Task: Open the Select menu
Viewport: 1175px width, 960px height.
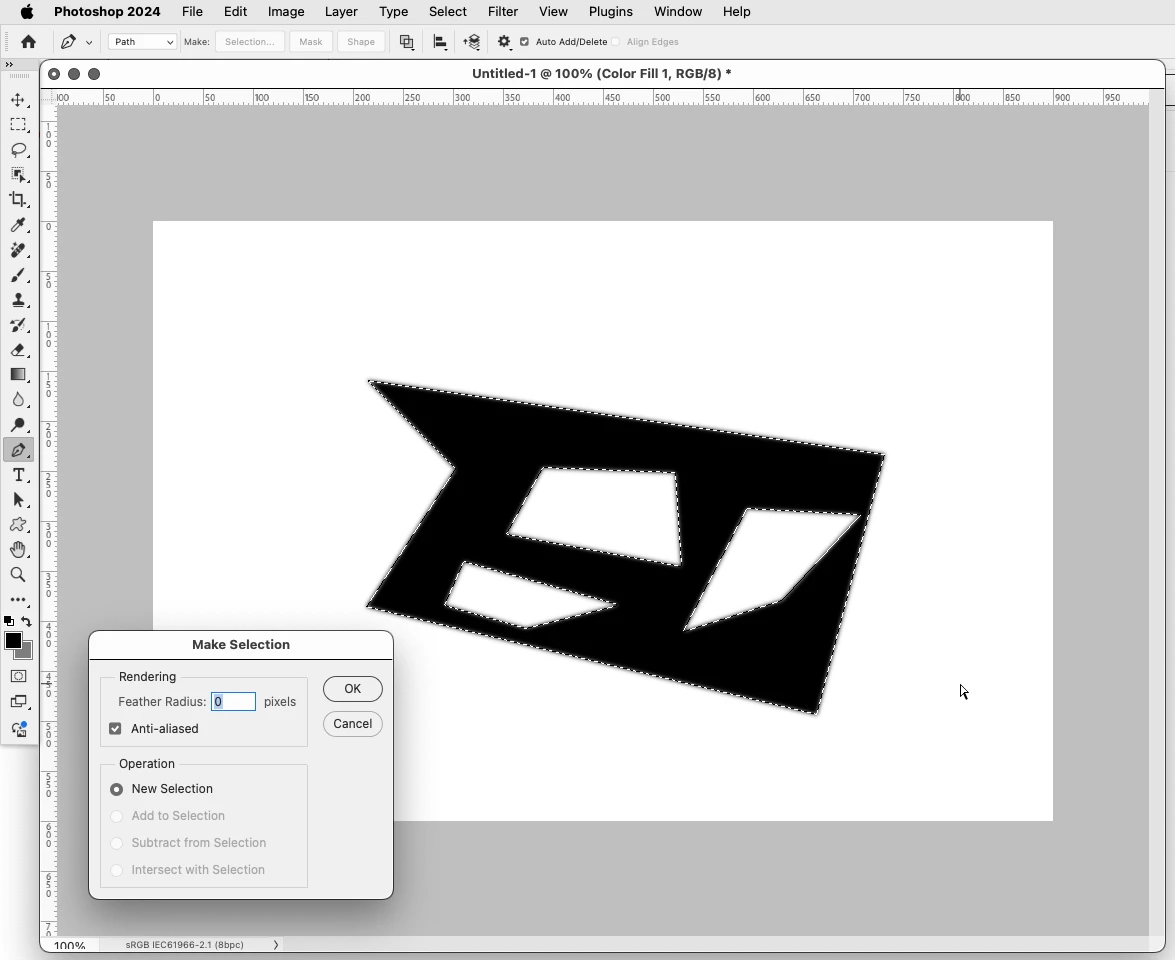Action: click(x=447, y=11)
